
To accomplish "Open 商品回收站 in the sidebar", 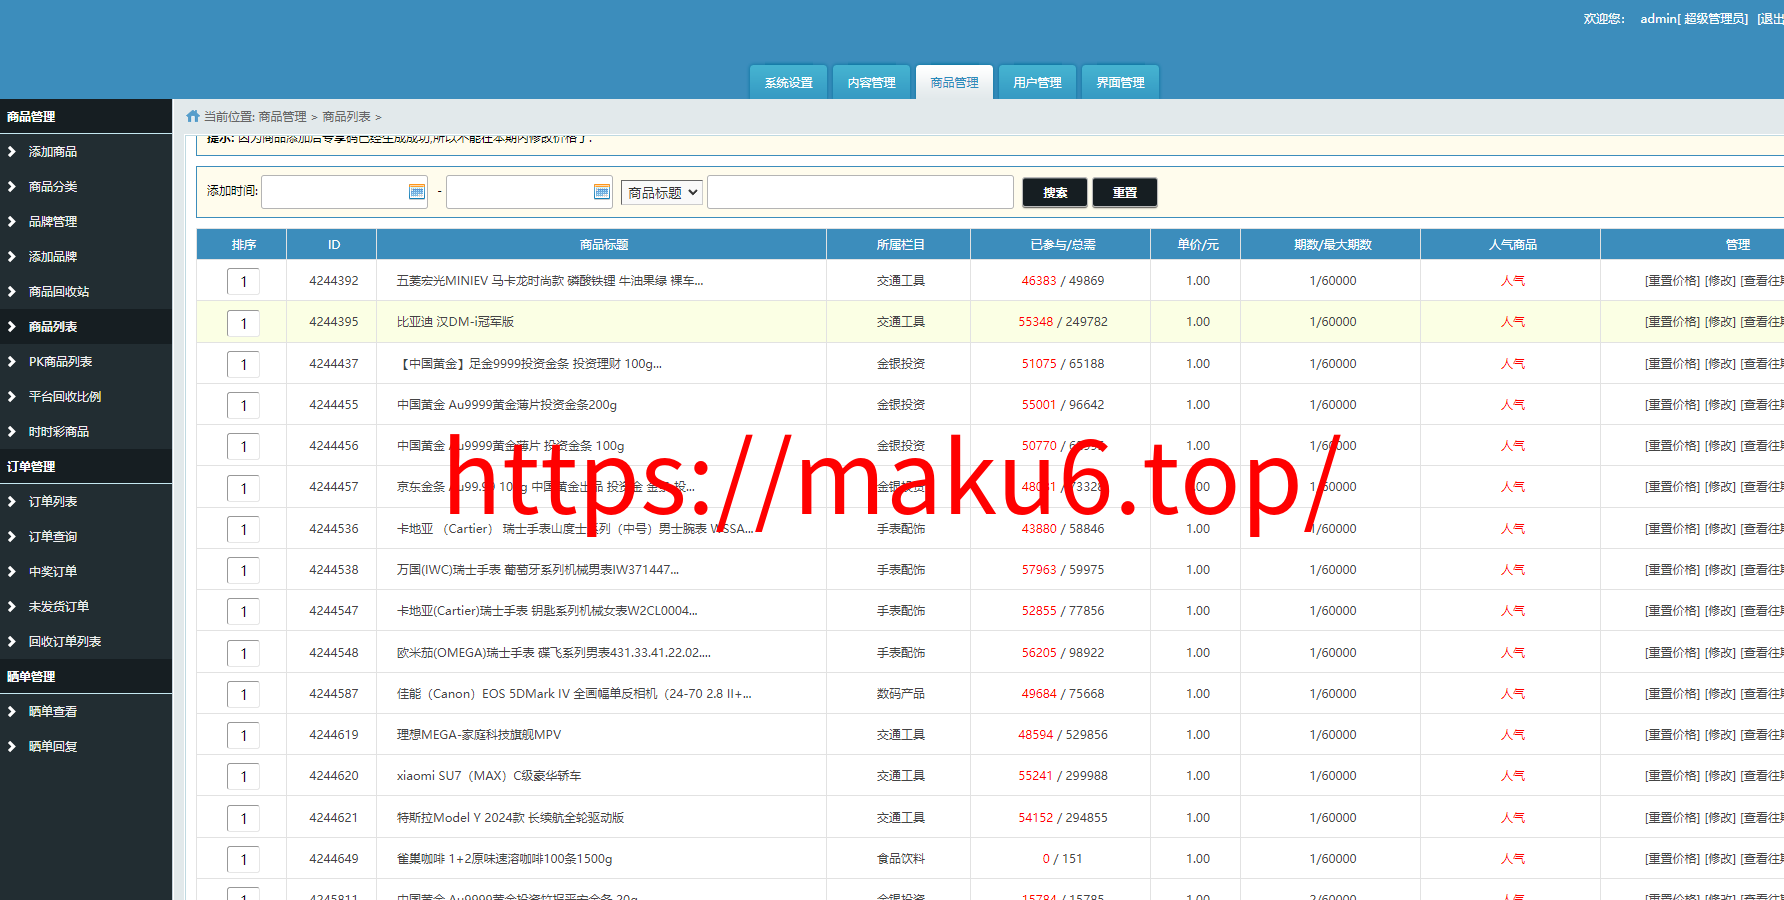I will [59, 292].
